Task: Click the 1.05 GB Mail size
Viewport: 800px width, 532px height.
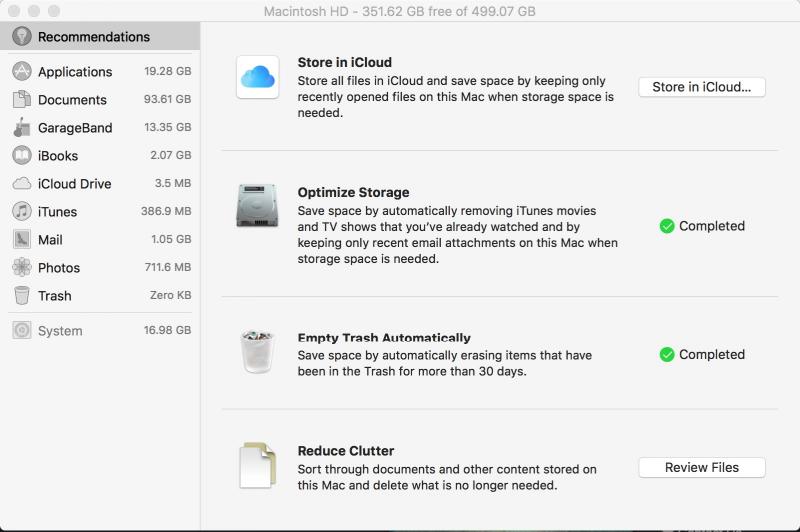Action: coord(171,239)
